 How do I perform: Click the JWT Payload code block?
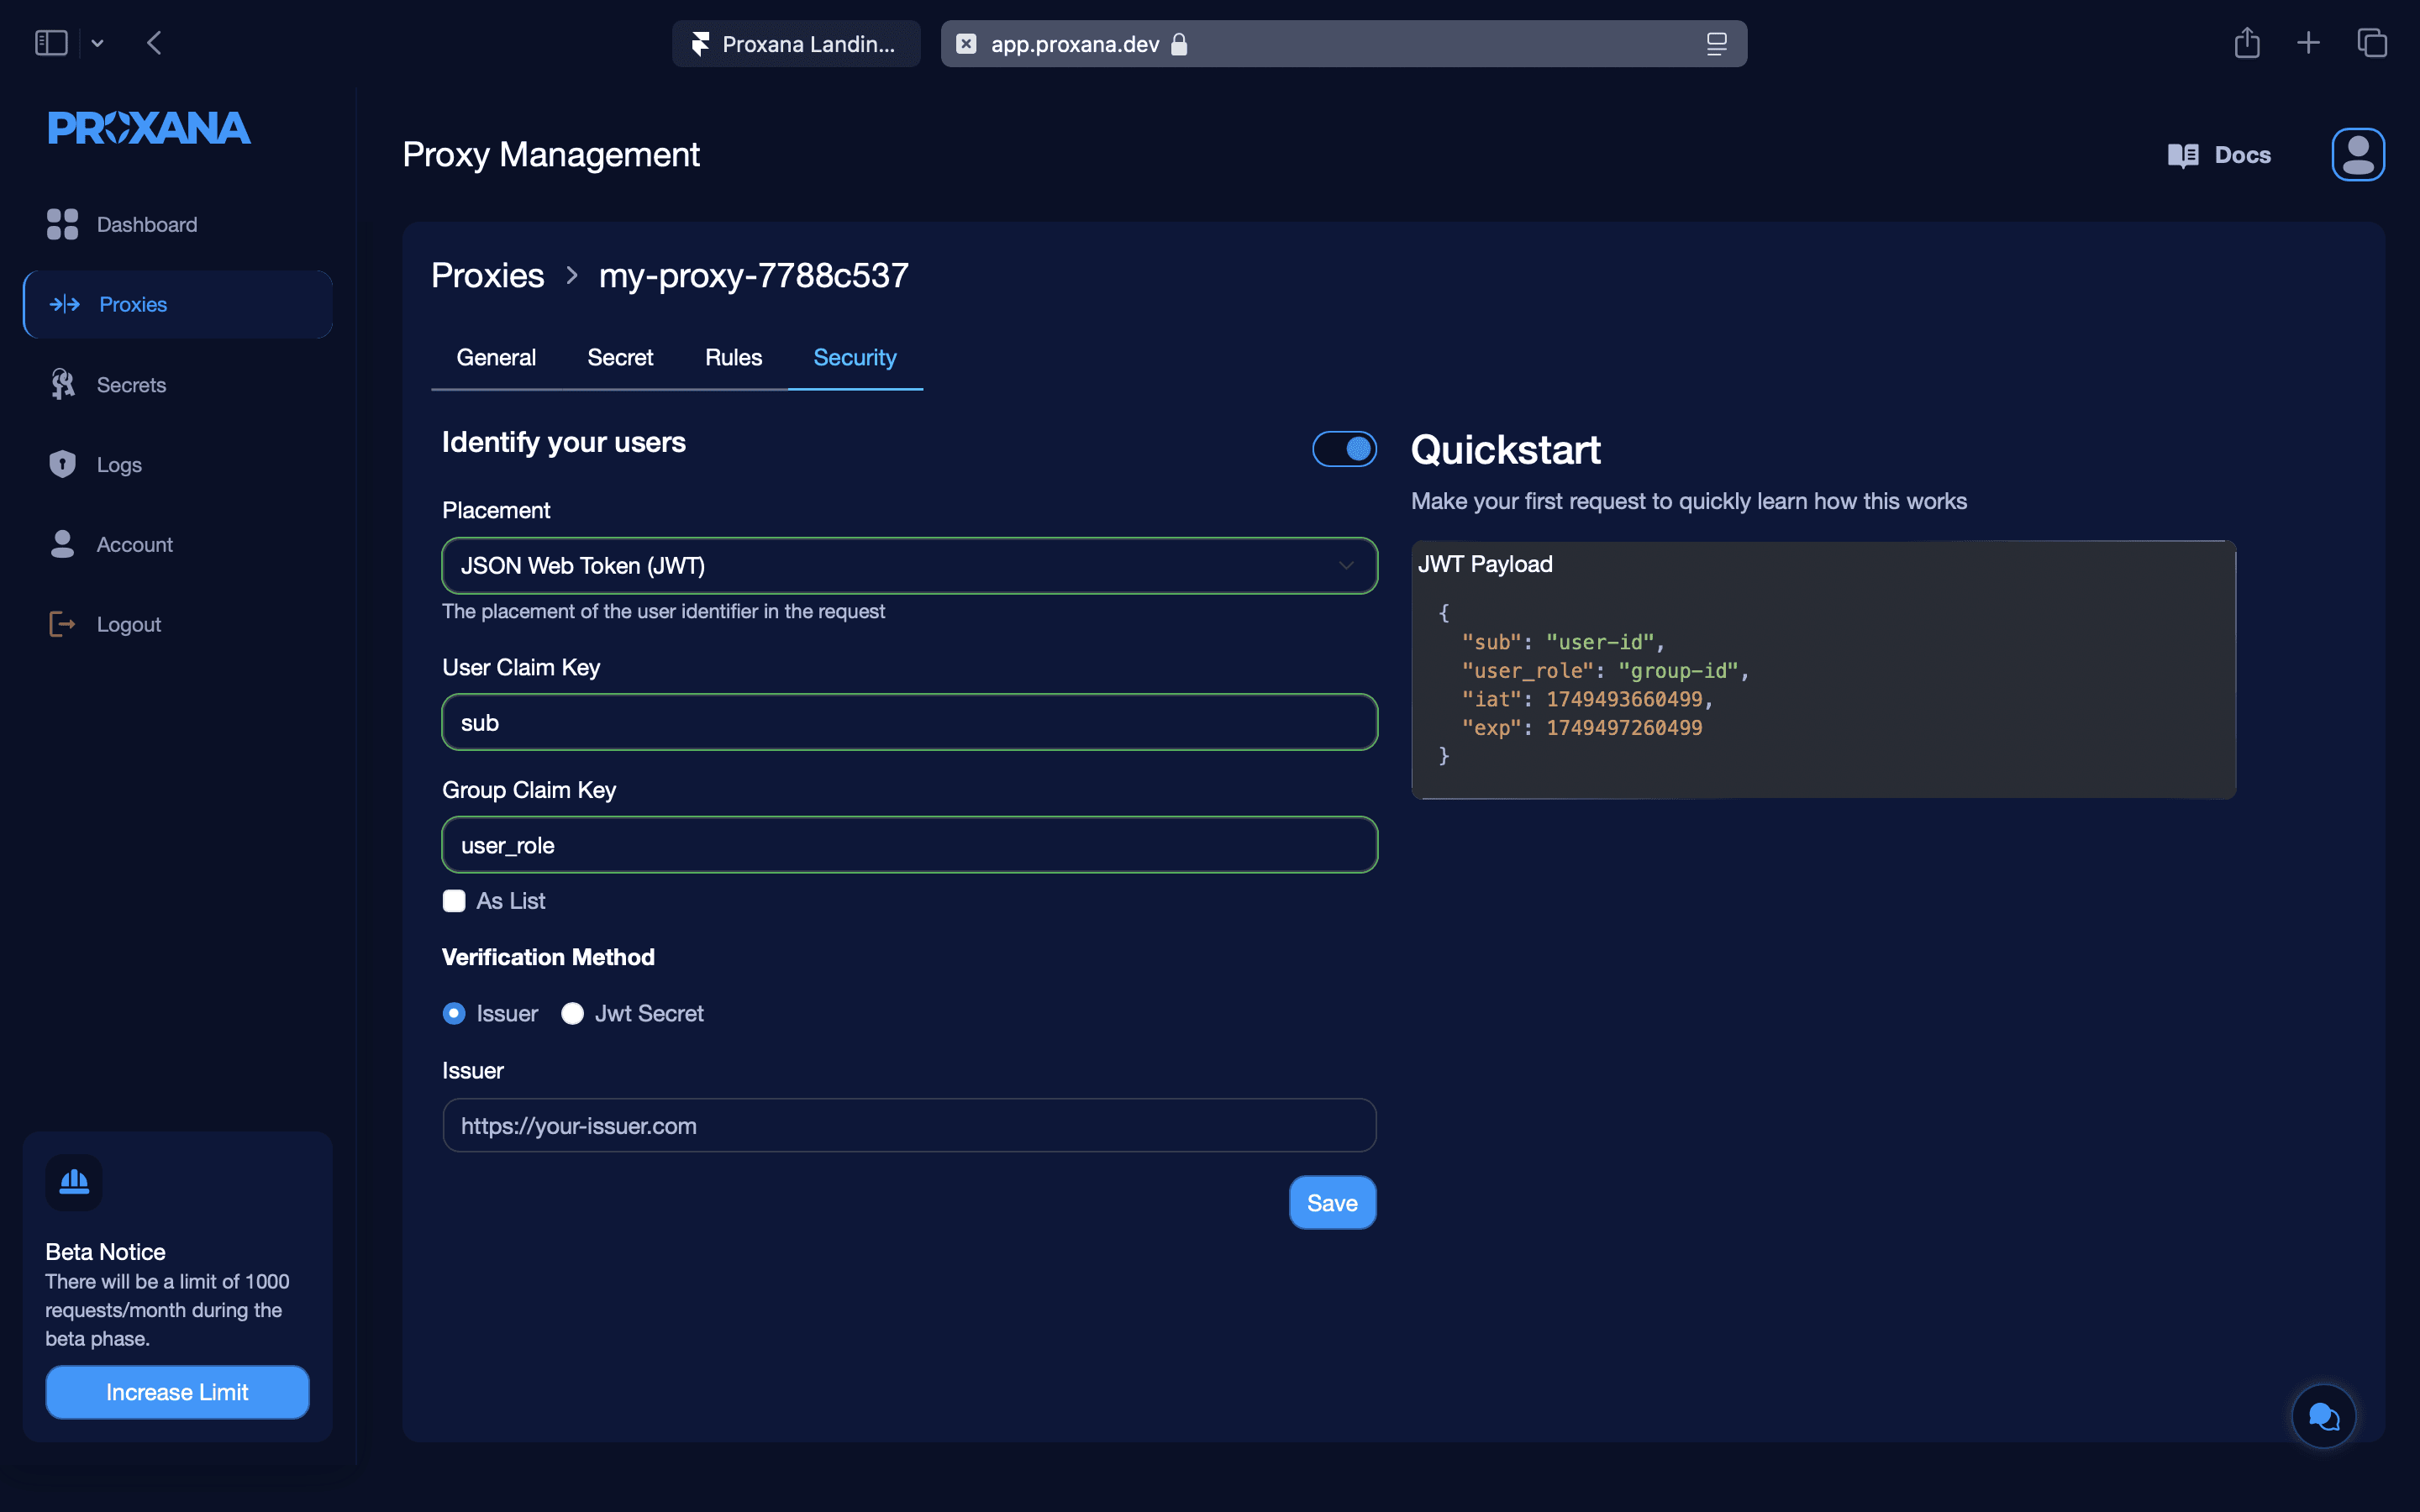pyautogui.click(x=1823, y=670)
